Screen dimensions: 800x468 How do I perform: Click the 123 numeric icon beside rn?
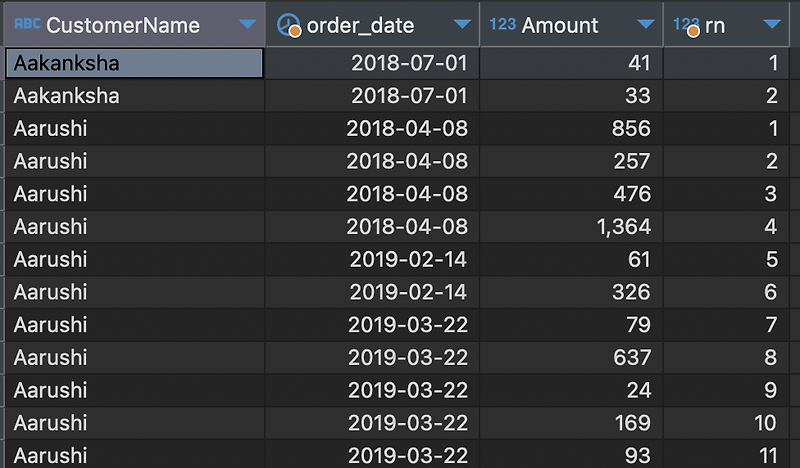click(686, 25)
